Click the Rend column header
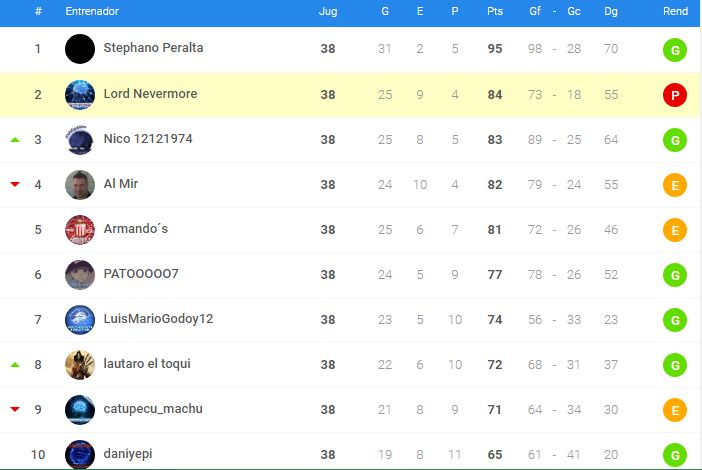 [x=675, y=11]
